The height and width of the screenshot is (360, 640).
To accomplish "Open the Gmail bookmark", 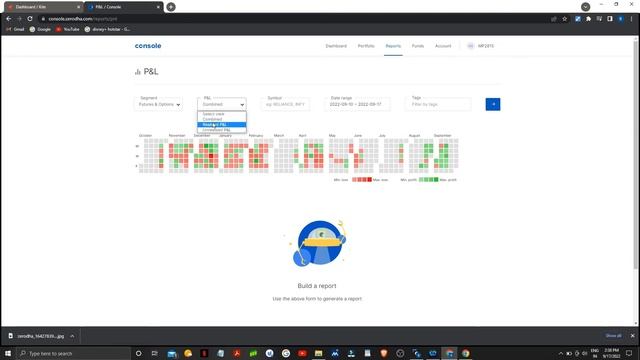I will point(15,29).
